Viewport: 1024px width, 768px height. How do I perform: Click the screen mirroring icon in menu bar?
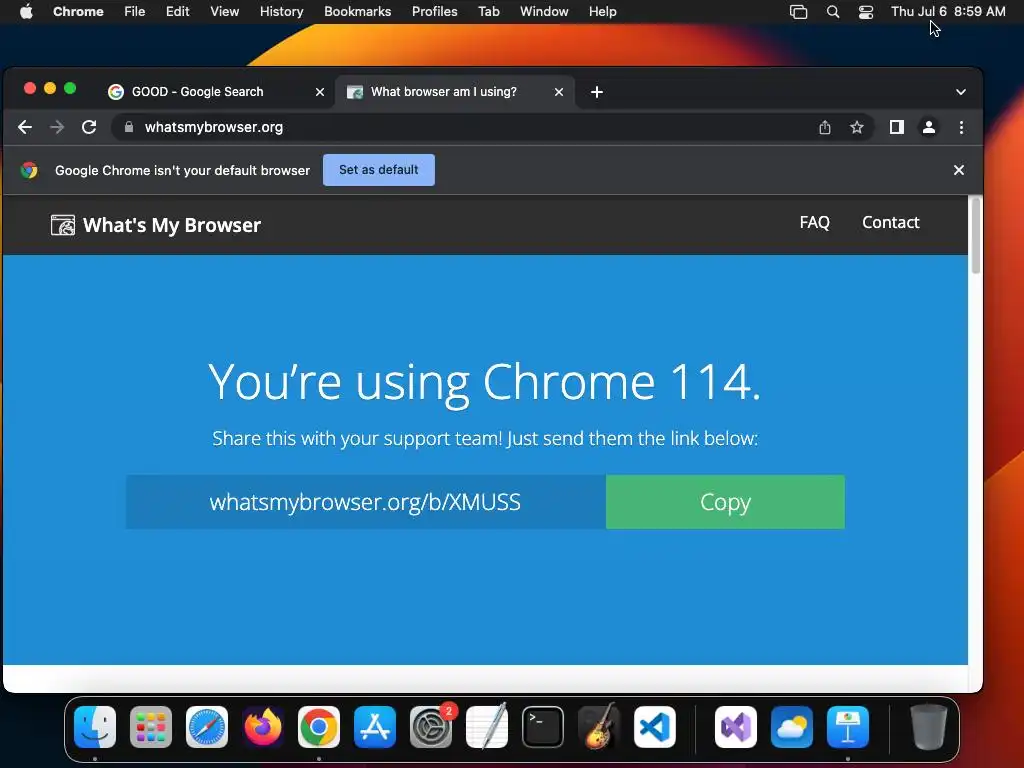(x=798, y=12)
